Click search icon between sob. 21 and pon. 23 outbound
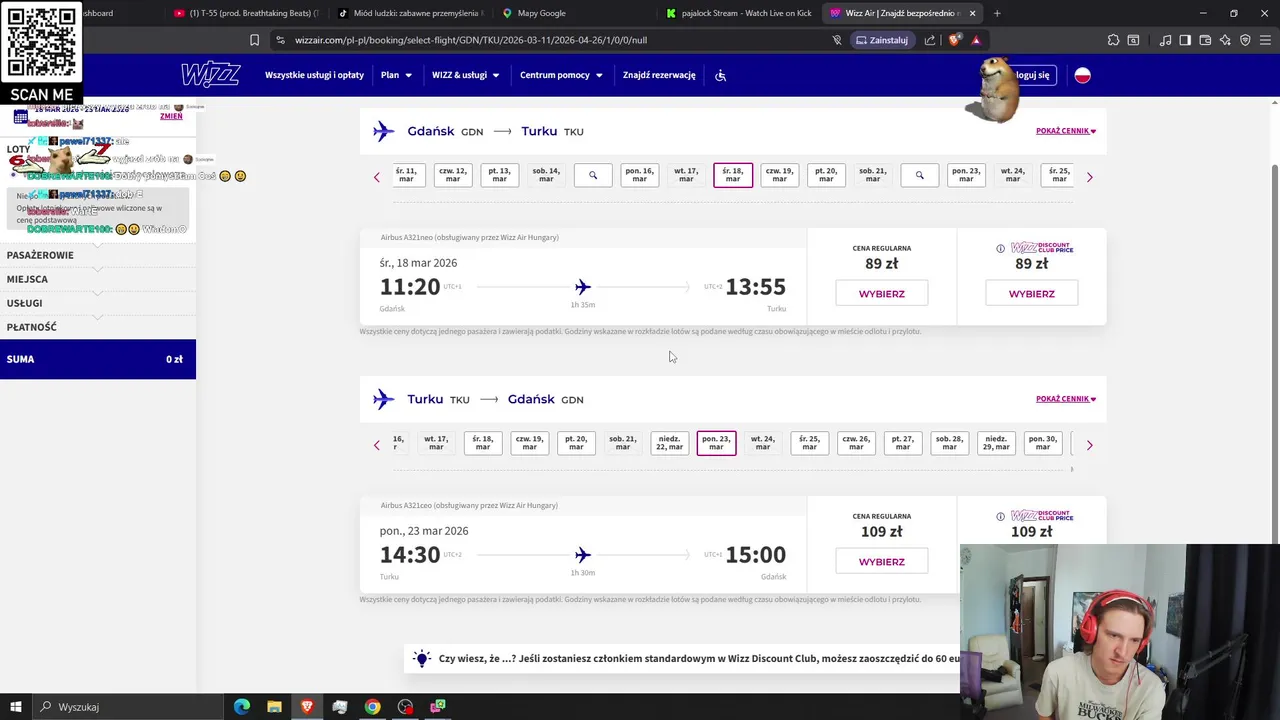This screenshot has height=720, width=1280. pyautogui.click(x=919, y=175)
